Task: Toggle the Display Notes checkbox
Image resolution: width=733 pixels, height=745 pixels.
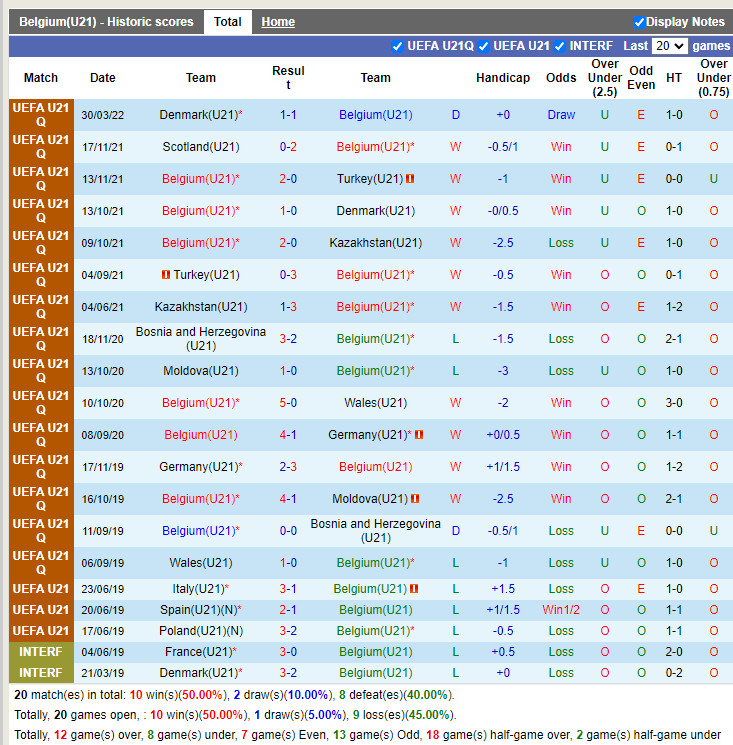Action: (639, 22)
